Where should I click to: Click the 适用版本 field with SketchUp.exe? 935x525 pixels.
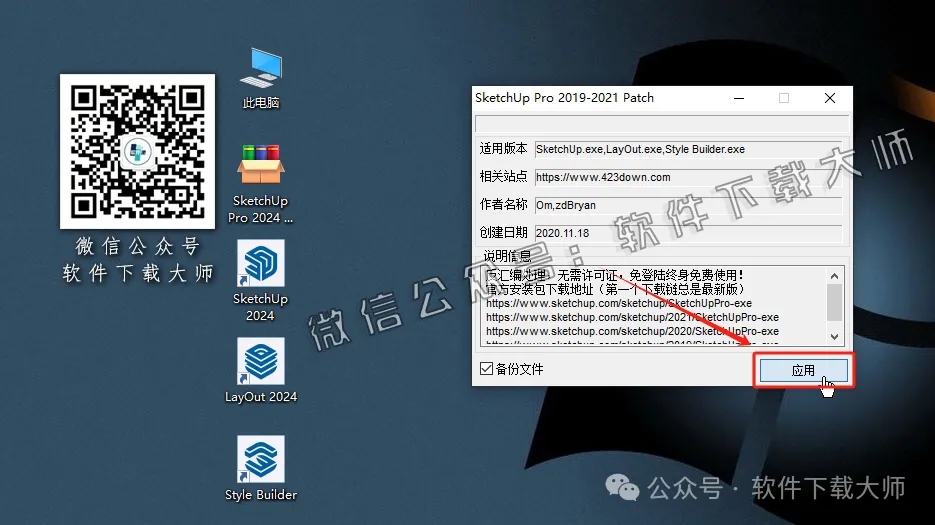point(688,149)
